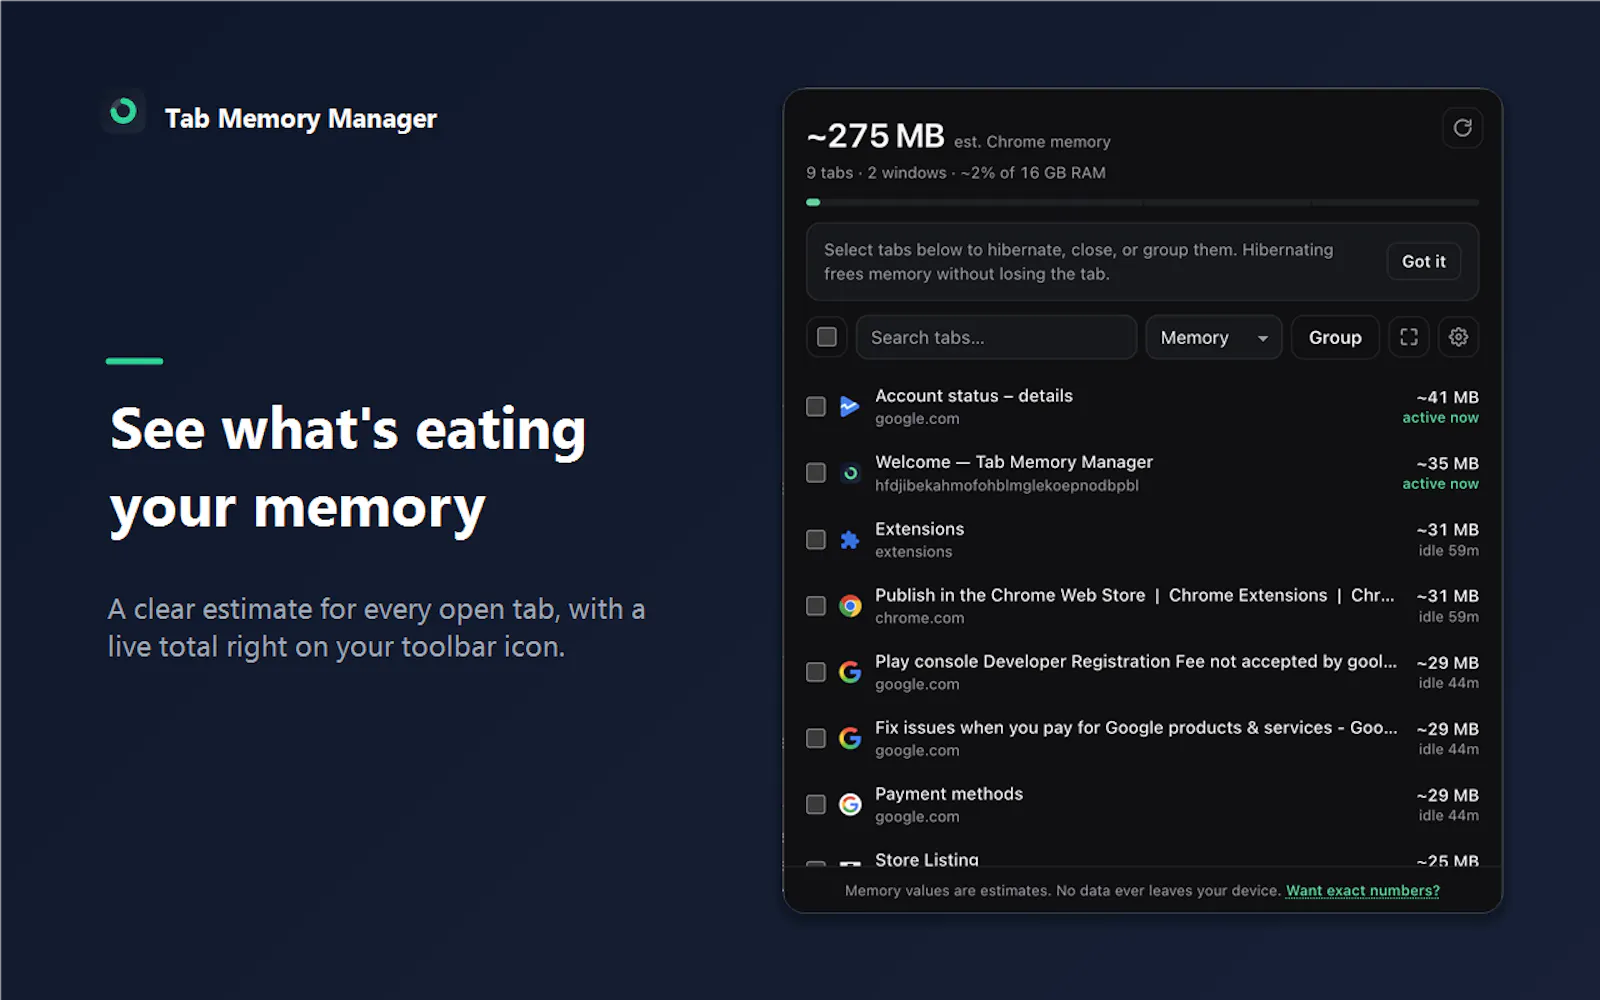Select the Payment methods checkbox
This screenshot has width=1600, height=1000.
[x=816, y=804]
